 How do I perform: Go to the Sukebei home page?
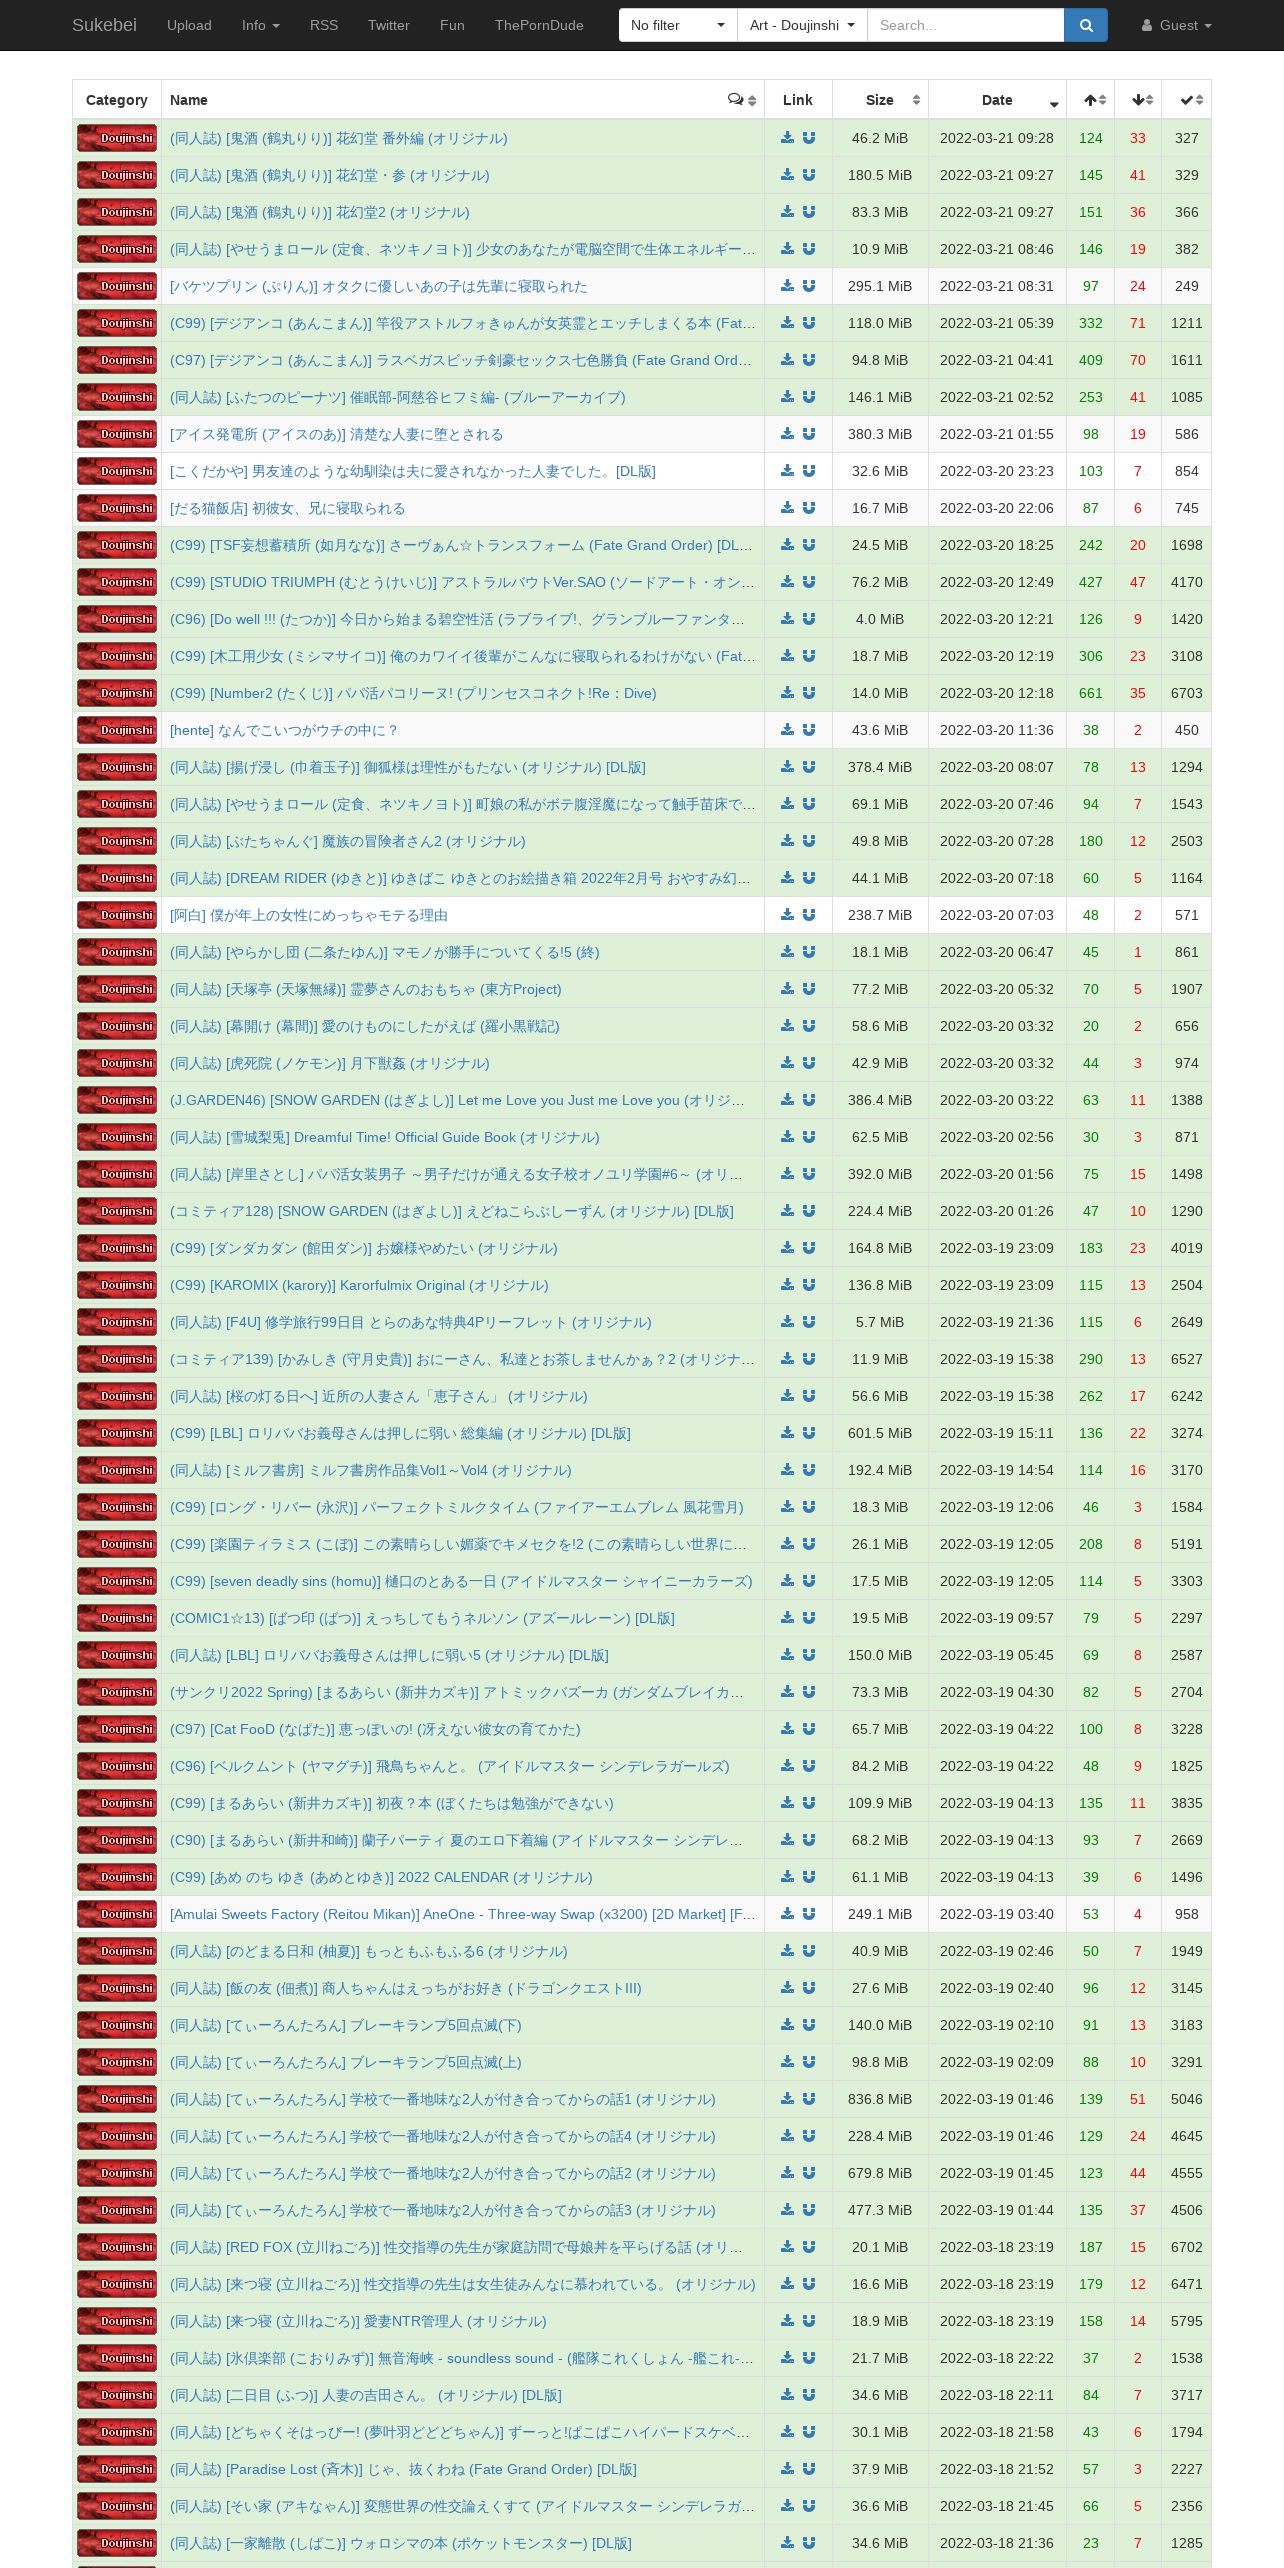click(104, 25)
